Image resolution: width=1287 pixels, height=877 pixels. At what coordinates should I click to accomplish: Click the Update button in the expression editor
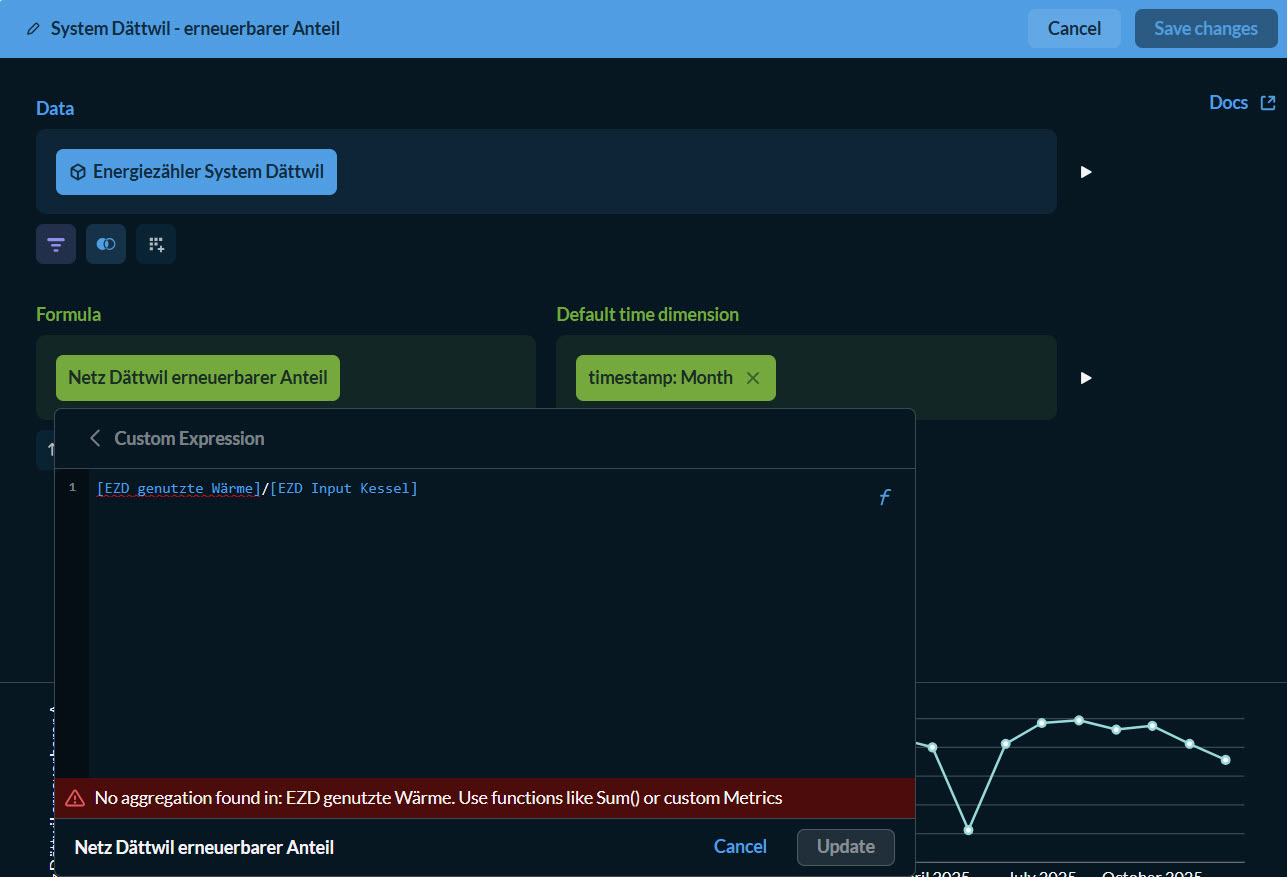tap(845, 847)
